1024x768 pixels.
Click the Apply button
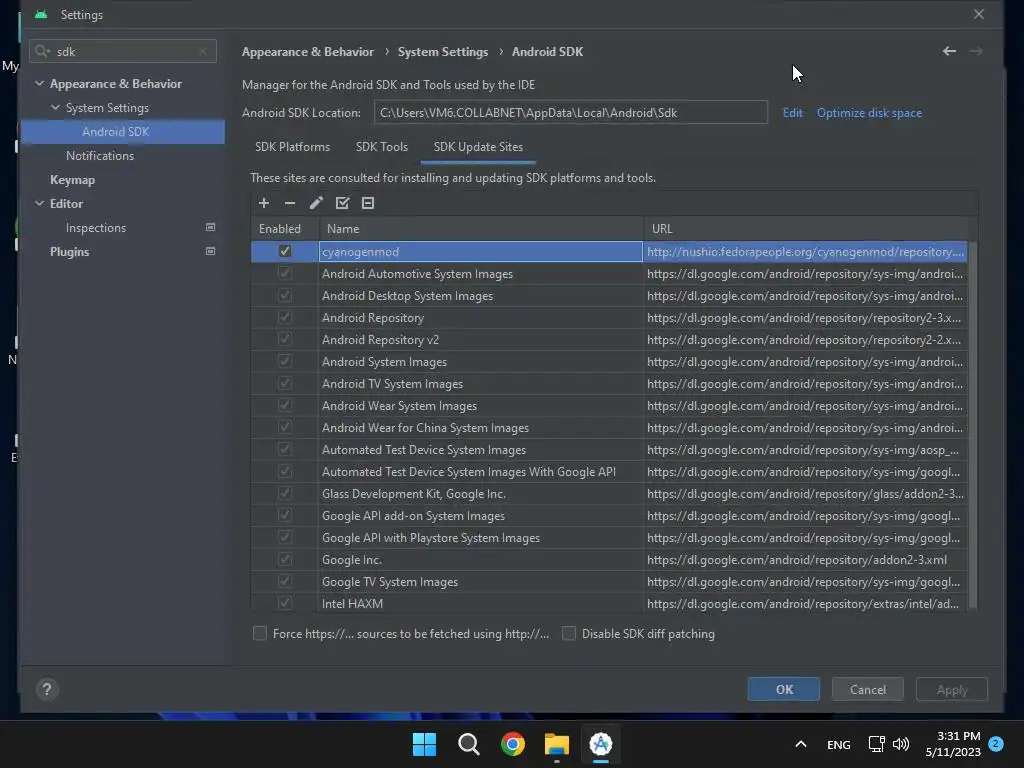pyautogui.click(x=952, y=690)
